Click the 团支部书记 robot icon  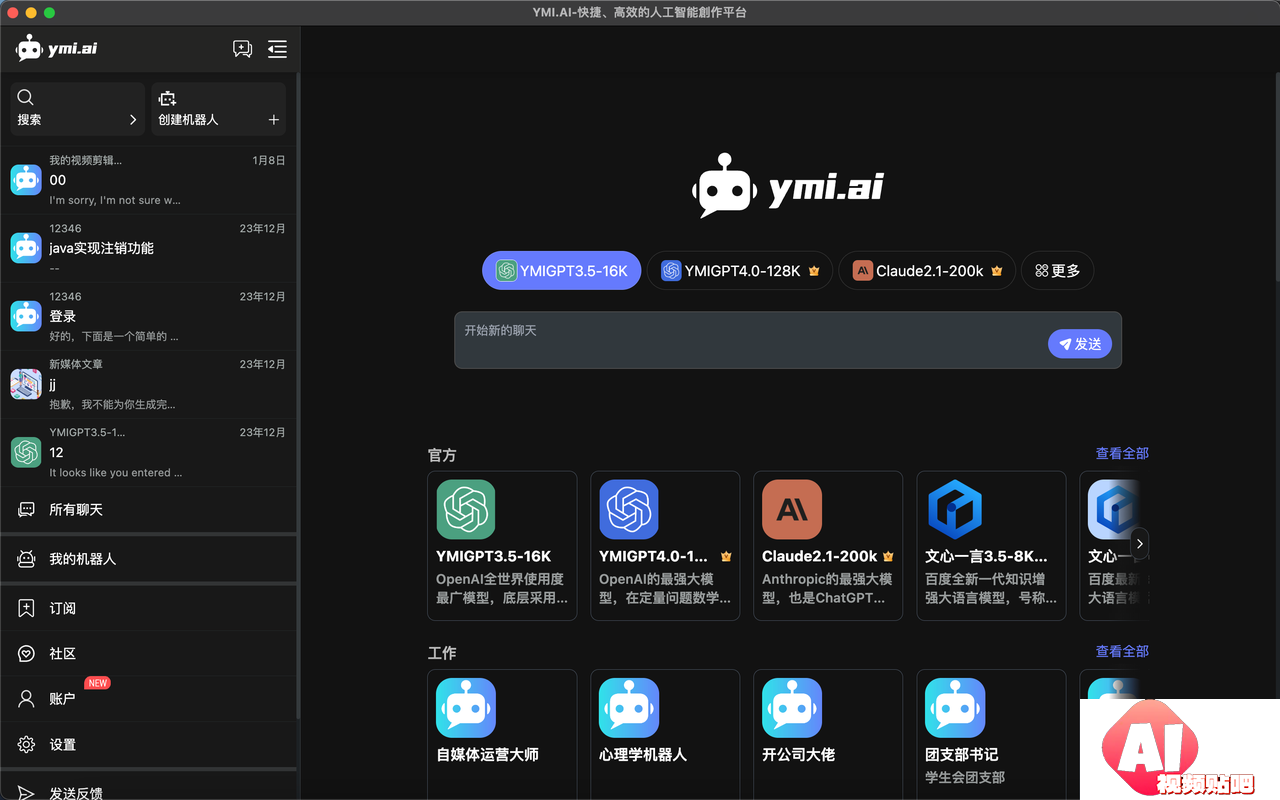click(955, 707)
